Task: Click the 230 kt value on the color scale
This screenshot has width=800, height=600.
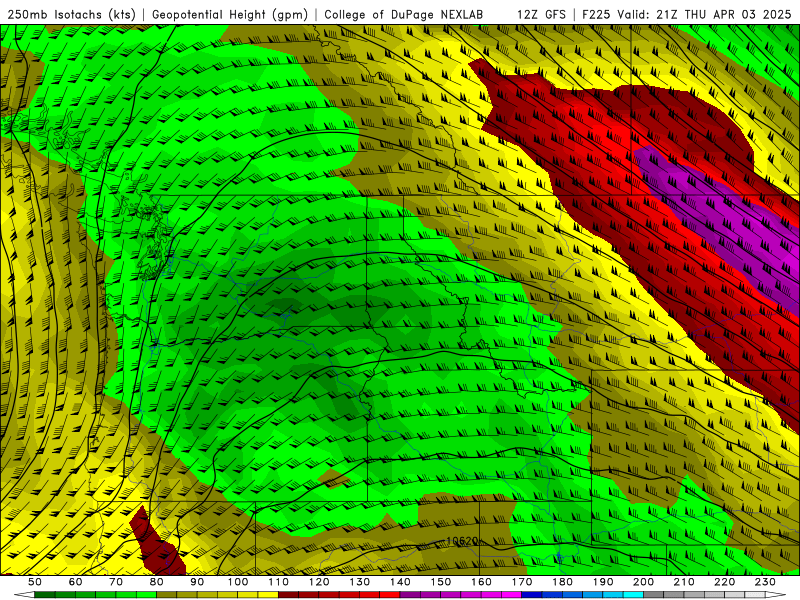Action: tap(766, 582)
